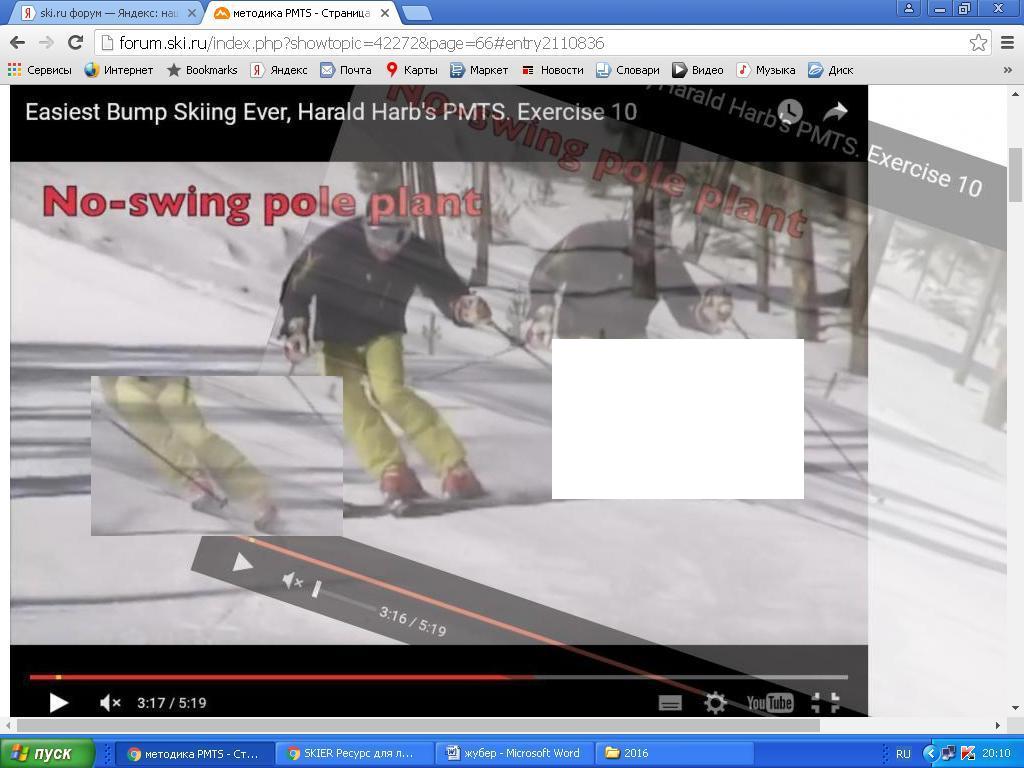1024x768 pixels.
Task: Open the Windows пуск Start menu
Action: point(47,754)
